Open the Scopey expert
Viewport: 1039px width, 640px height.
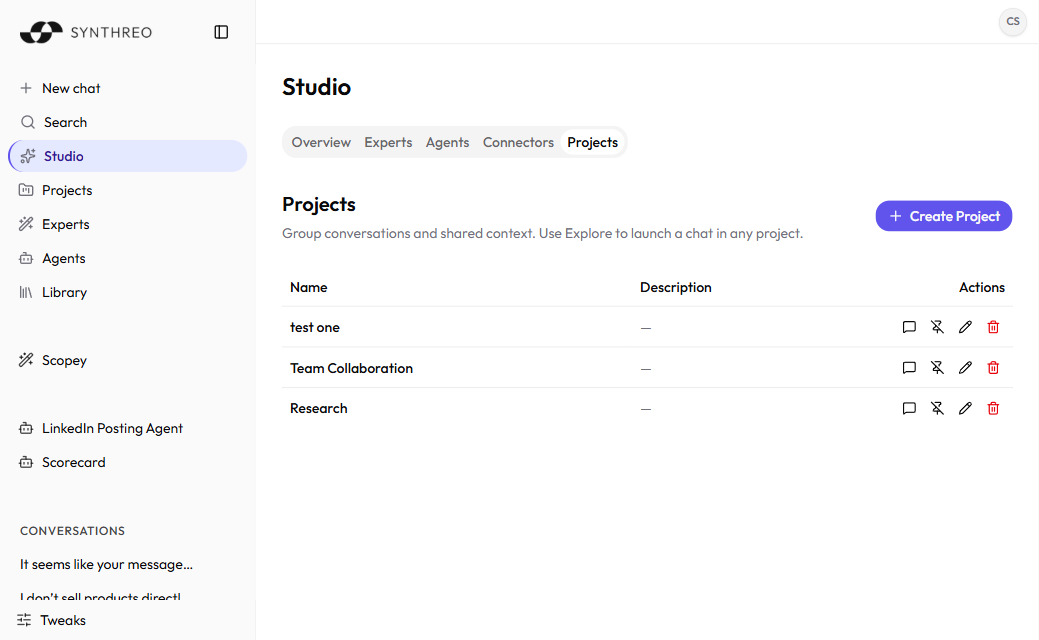pos(127,360)
